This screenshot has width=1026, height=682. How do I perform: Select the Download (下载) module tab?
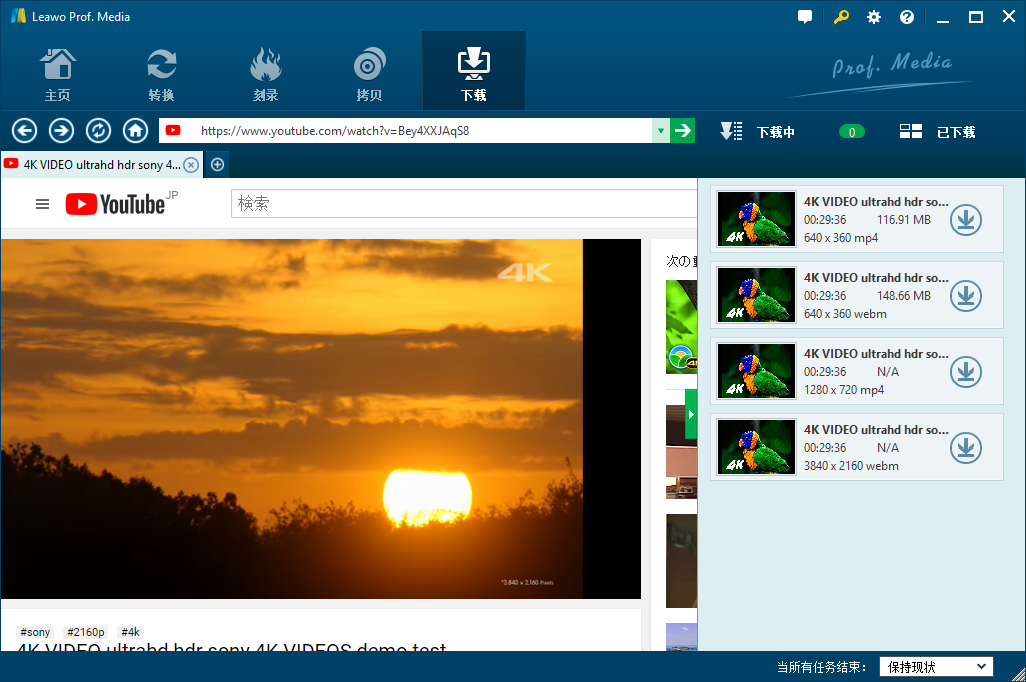click(474, 71)
